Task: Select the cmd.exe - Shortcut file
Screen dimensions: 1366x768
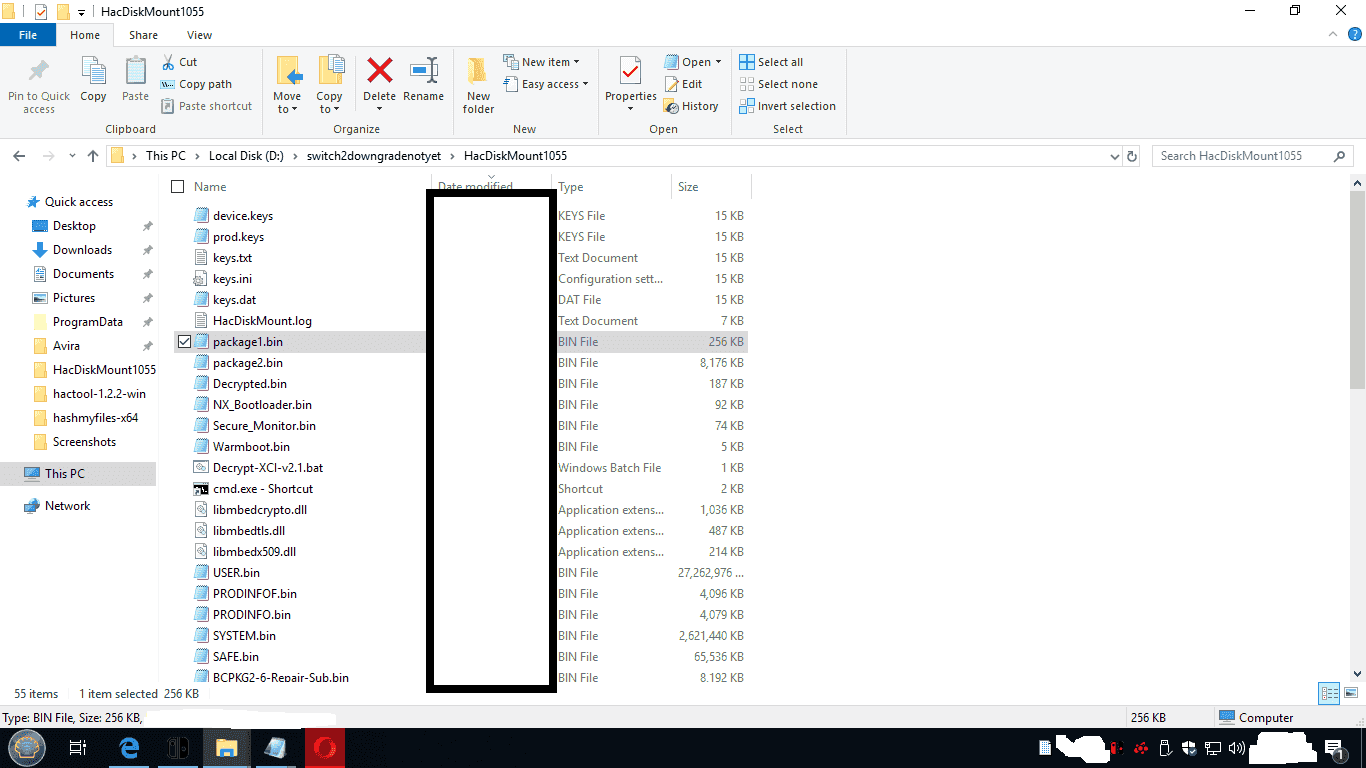Action: tap(263, 489)
